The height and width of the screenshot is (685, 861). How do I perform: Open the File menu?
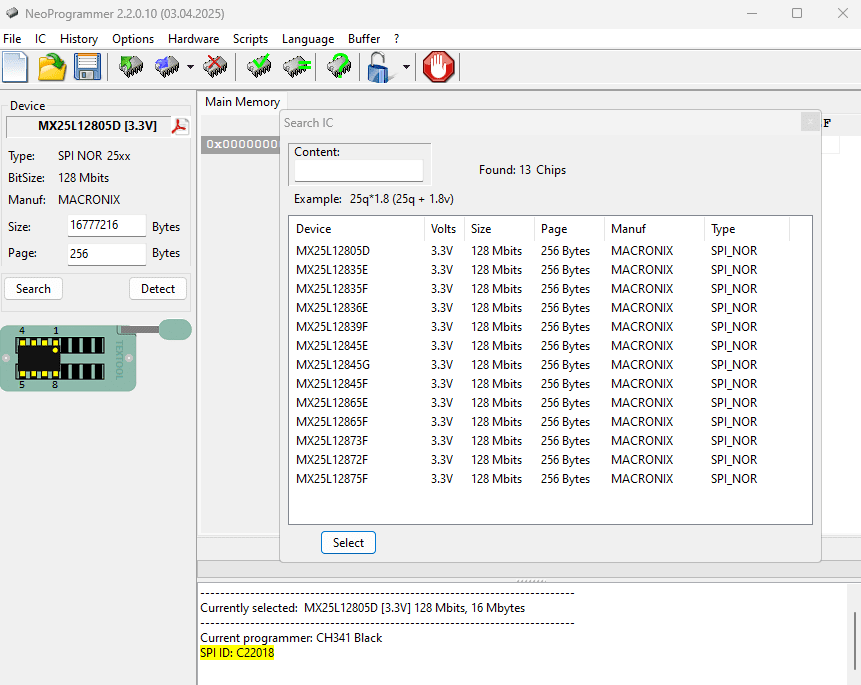coord(12,39)
